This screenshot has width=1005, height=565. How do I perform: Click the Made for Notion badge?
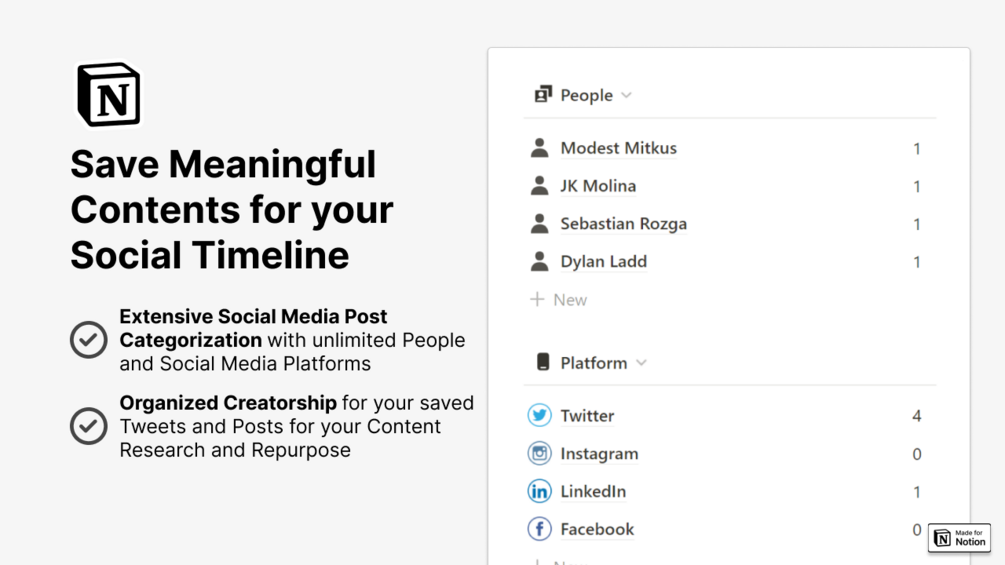(x=959, y=538)
